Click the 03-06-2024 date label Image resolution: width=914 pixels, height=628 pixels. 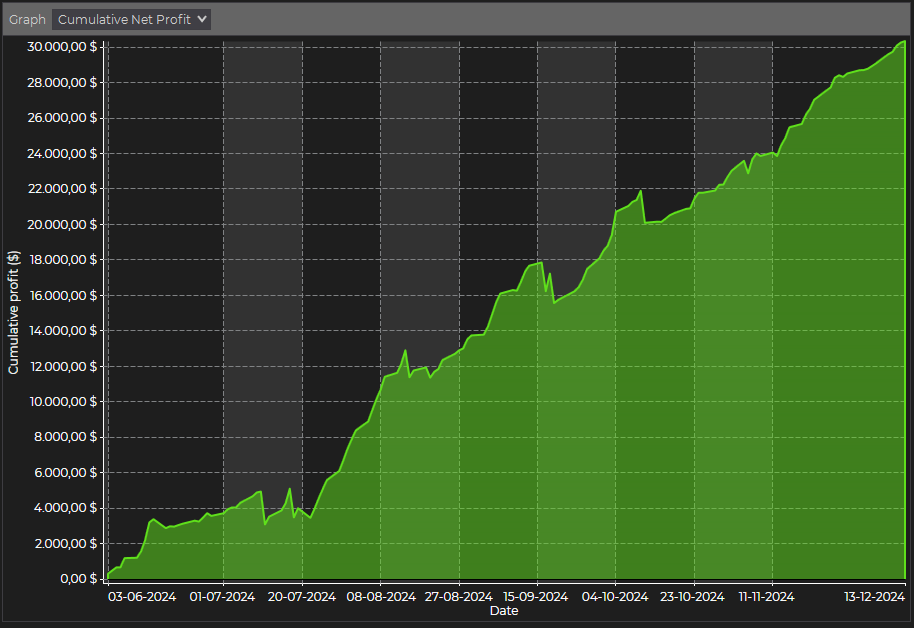(x=142, y=597)
